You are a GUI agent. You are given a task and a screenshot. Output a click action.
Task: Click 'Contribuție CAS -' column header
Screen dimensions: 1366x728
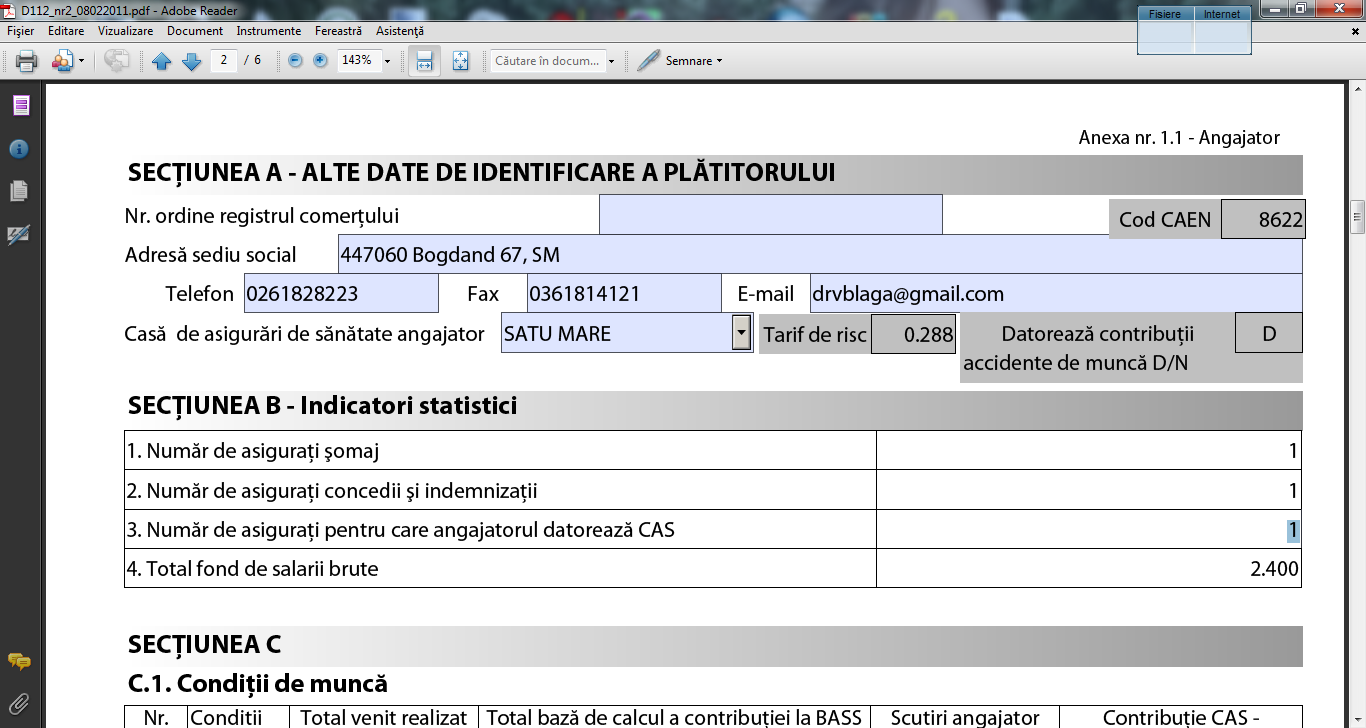[1181, 717]
